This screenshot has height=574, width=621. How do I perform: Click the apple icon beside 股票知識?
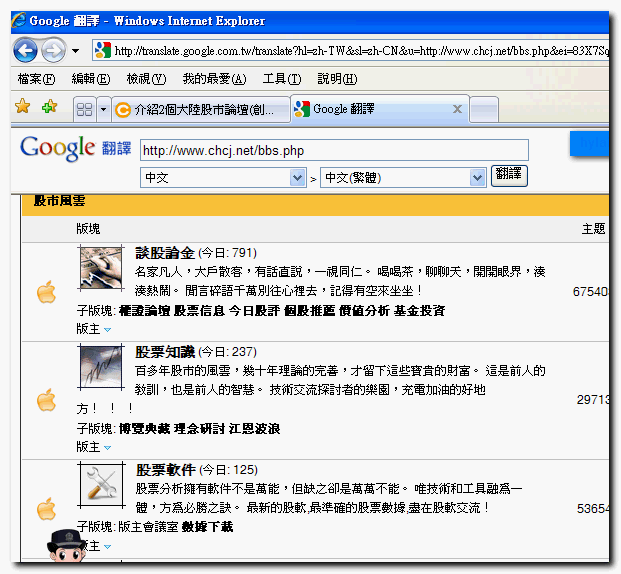(x=46, y=400)
